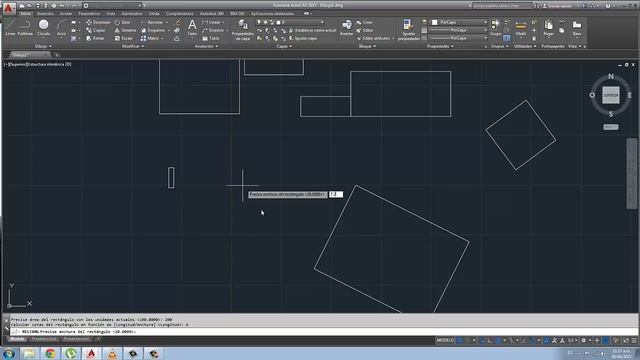Expand the Capas panel
Image resolution: width=640 pixels, height=360 pixels.
point(284,46)
